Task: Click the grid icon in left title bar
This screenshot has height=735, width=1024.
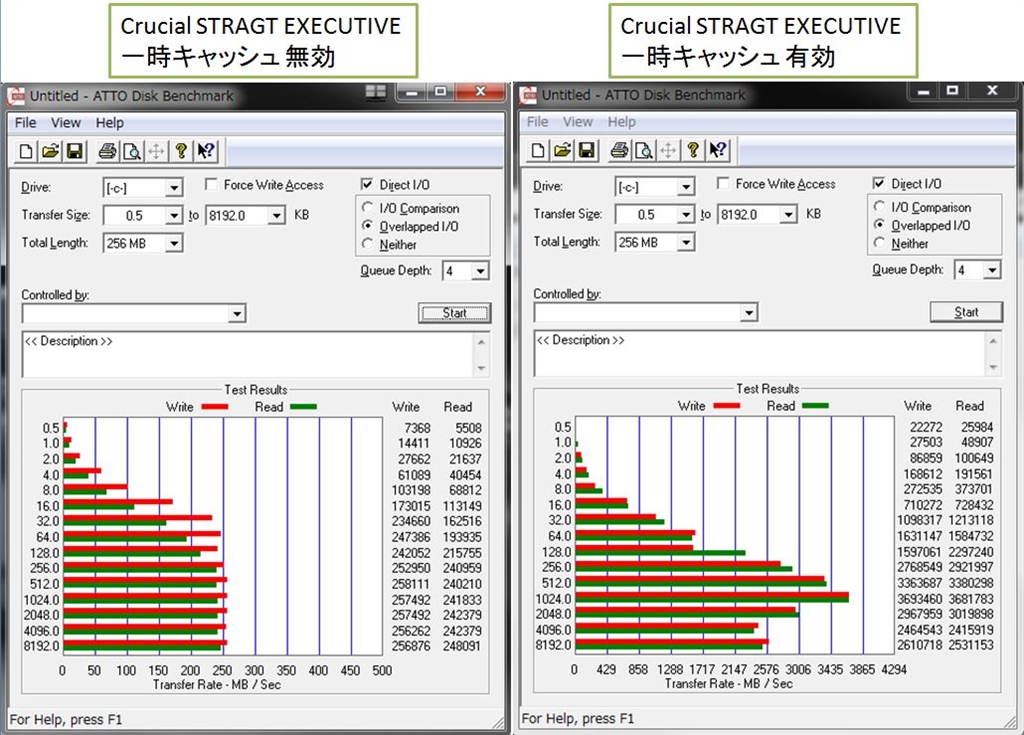Action: (376, 91)
